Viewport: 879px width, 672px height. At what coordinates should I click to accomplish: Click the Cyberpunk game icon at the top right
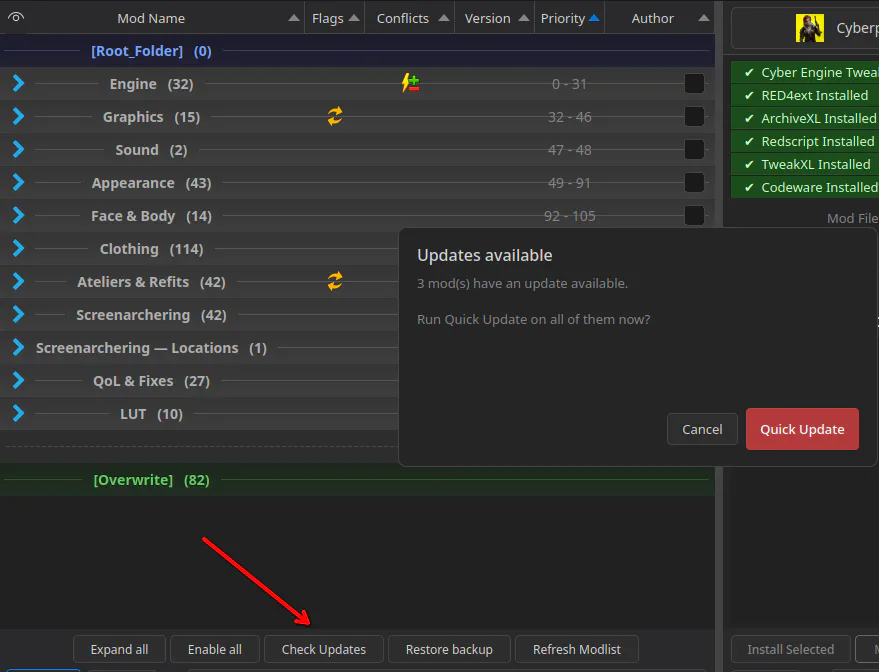tap(809, 28)
